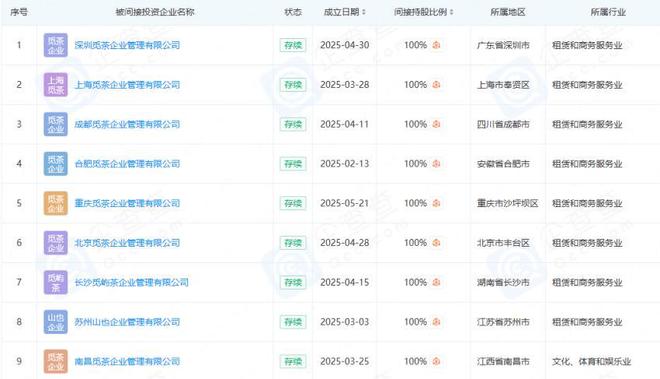
Task: Select date cell 2025-04-28
Action: click(x=345, y=243)
